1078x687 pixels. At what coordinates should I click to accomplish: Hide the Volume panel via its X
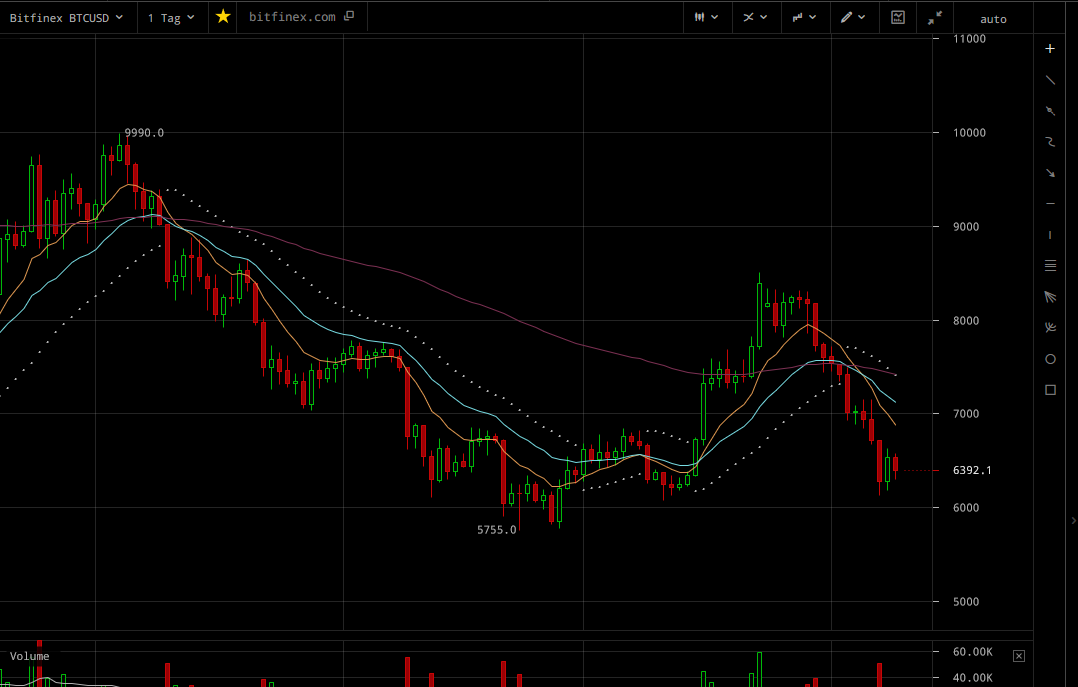click(1018, 655)
